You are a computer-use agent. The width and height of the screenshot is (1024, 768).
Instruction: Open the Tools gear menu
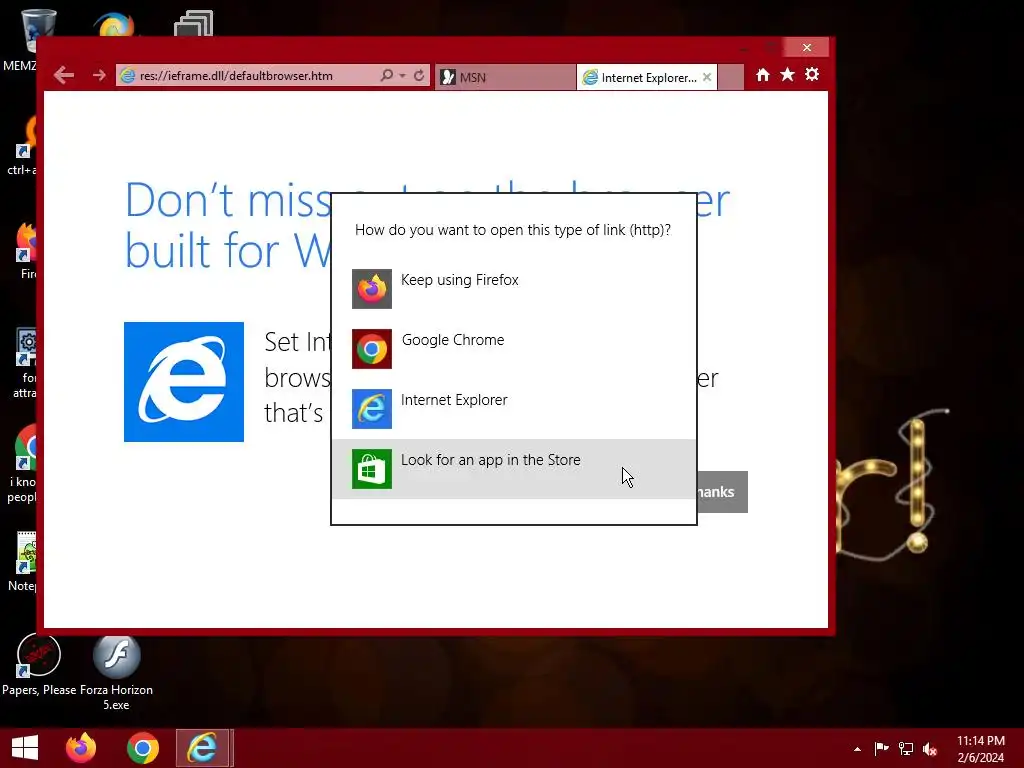[x=812, y=74]
